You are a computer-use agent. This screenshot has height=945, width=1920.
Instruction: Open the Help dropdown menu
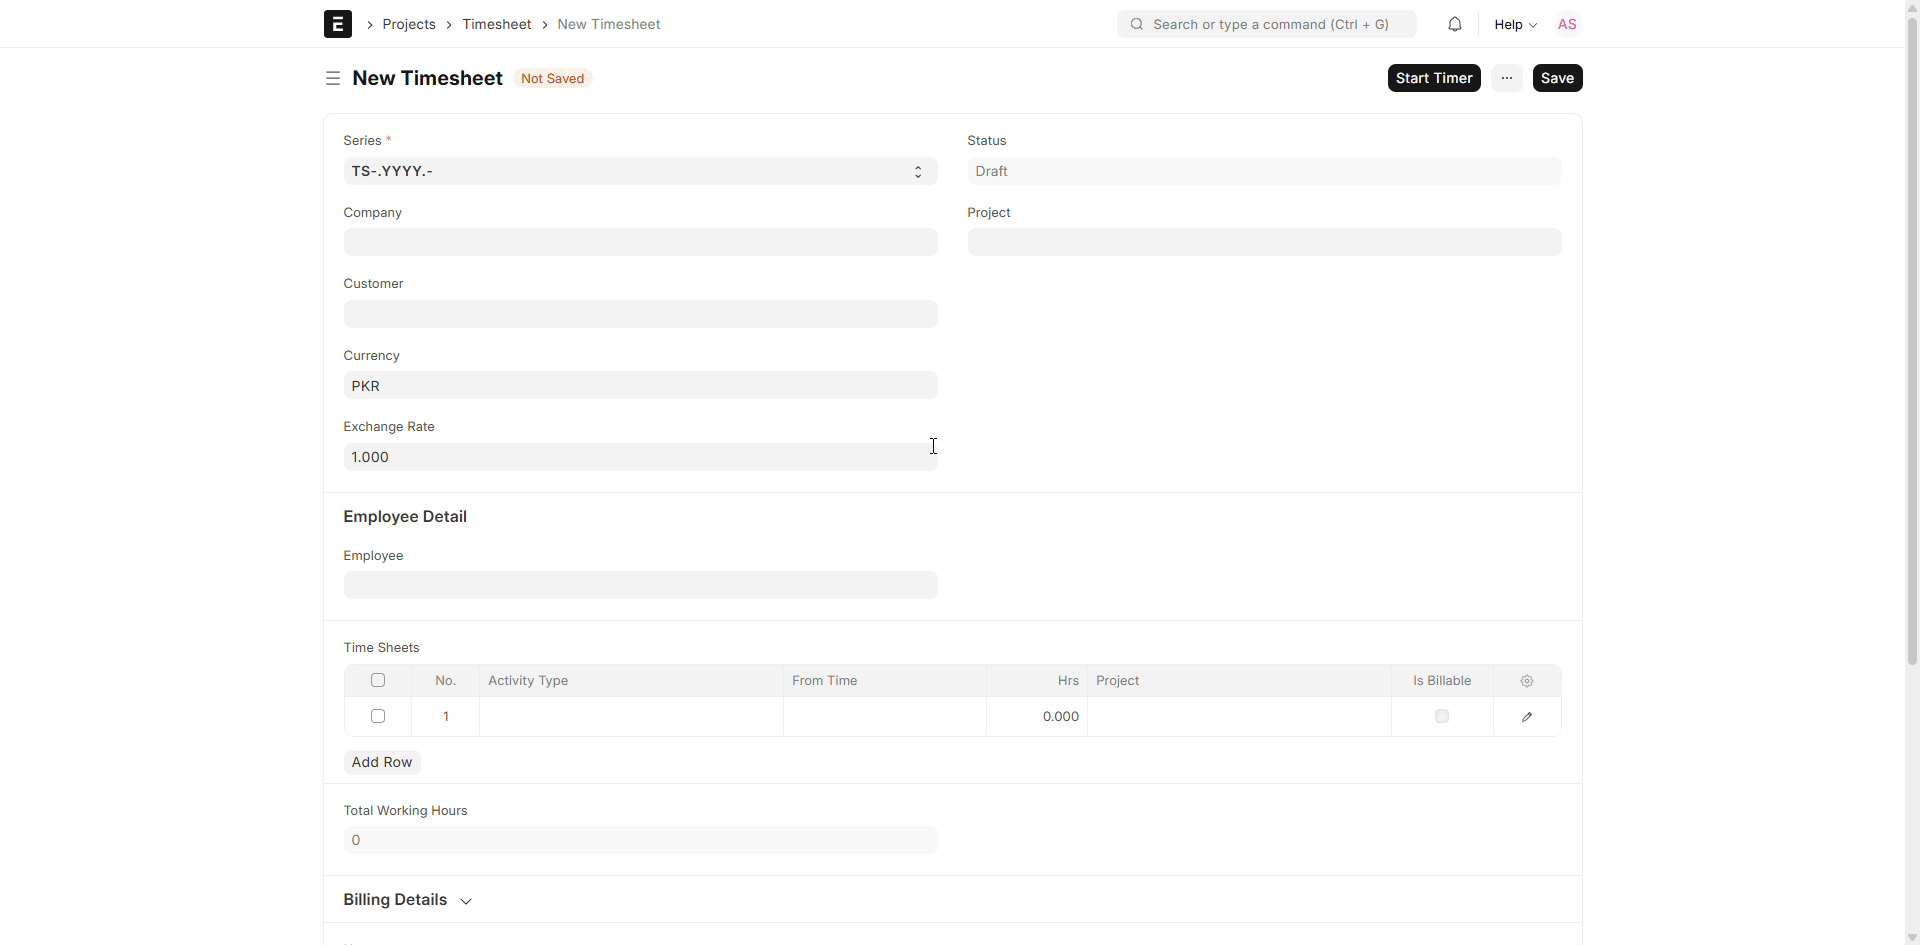(x=1514, y=24)
